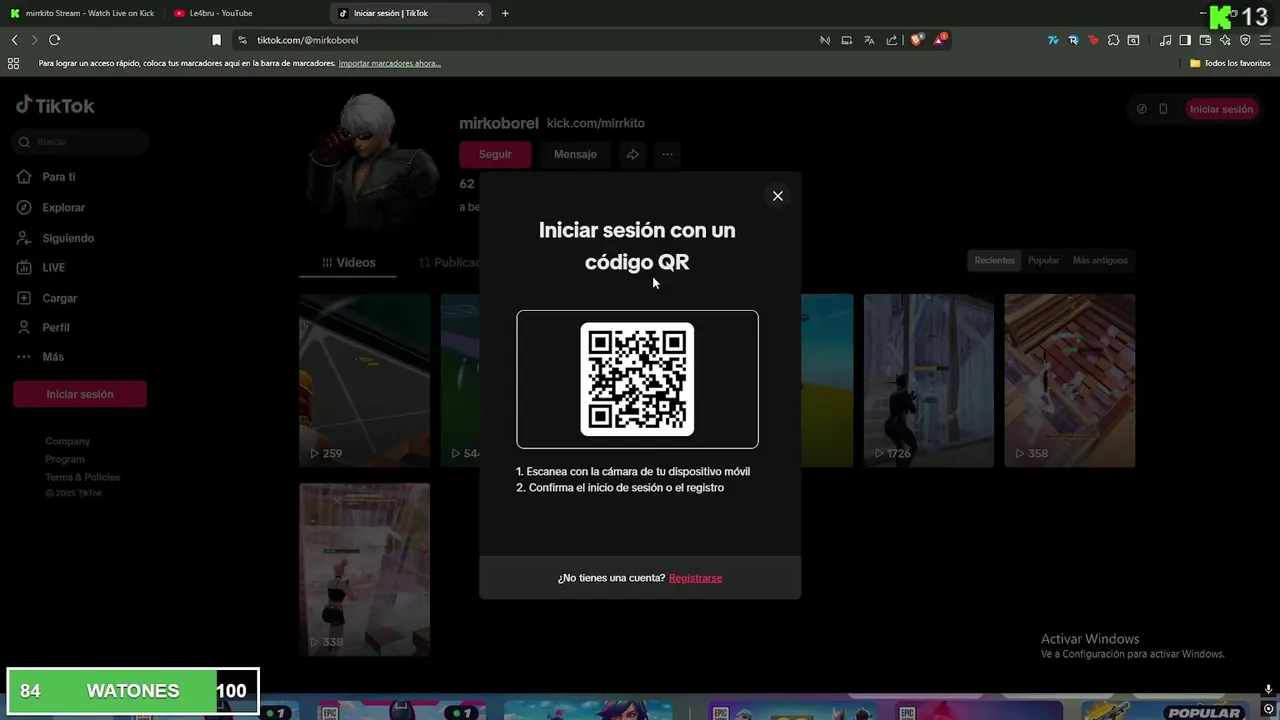Open the Leo AI sparkle icon
1280x720 pixels.
click(x=1225, y=40)
